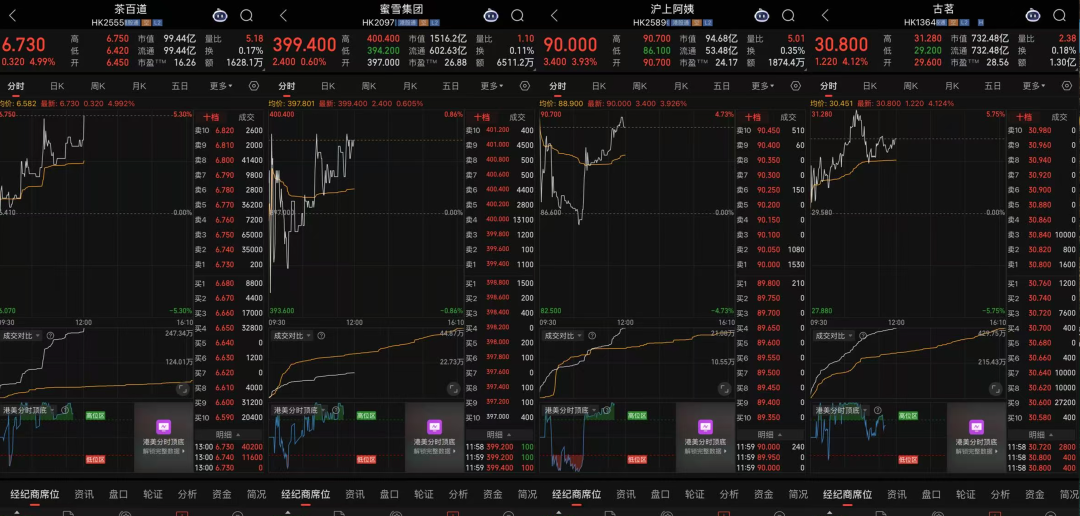This screenshot has height=516, width=1080.
Task: Go back using arrow in 茶百道 panel
Action: [14, 15]
